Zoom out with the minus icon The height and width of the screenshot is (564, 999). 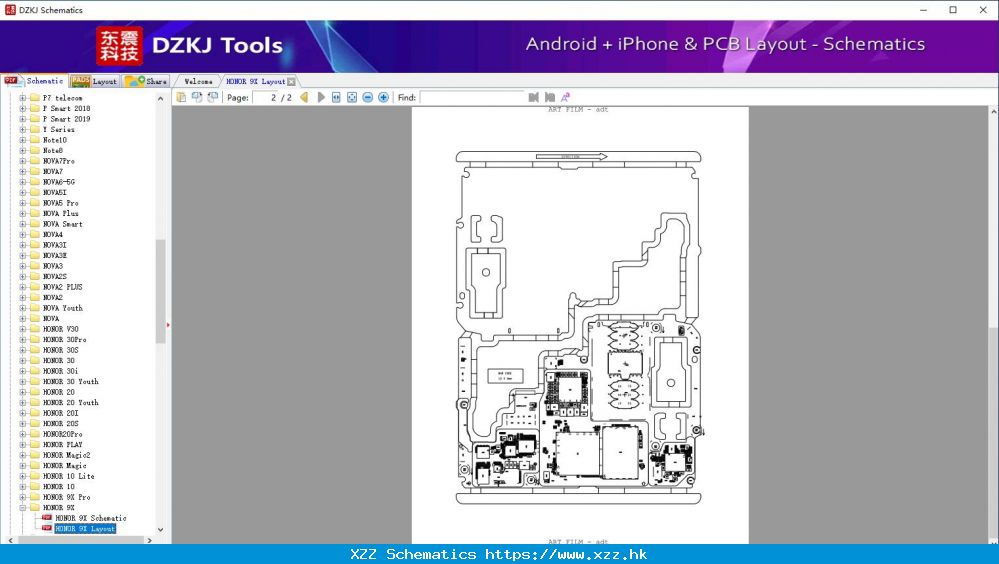tap(368, 97)
